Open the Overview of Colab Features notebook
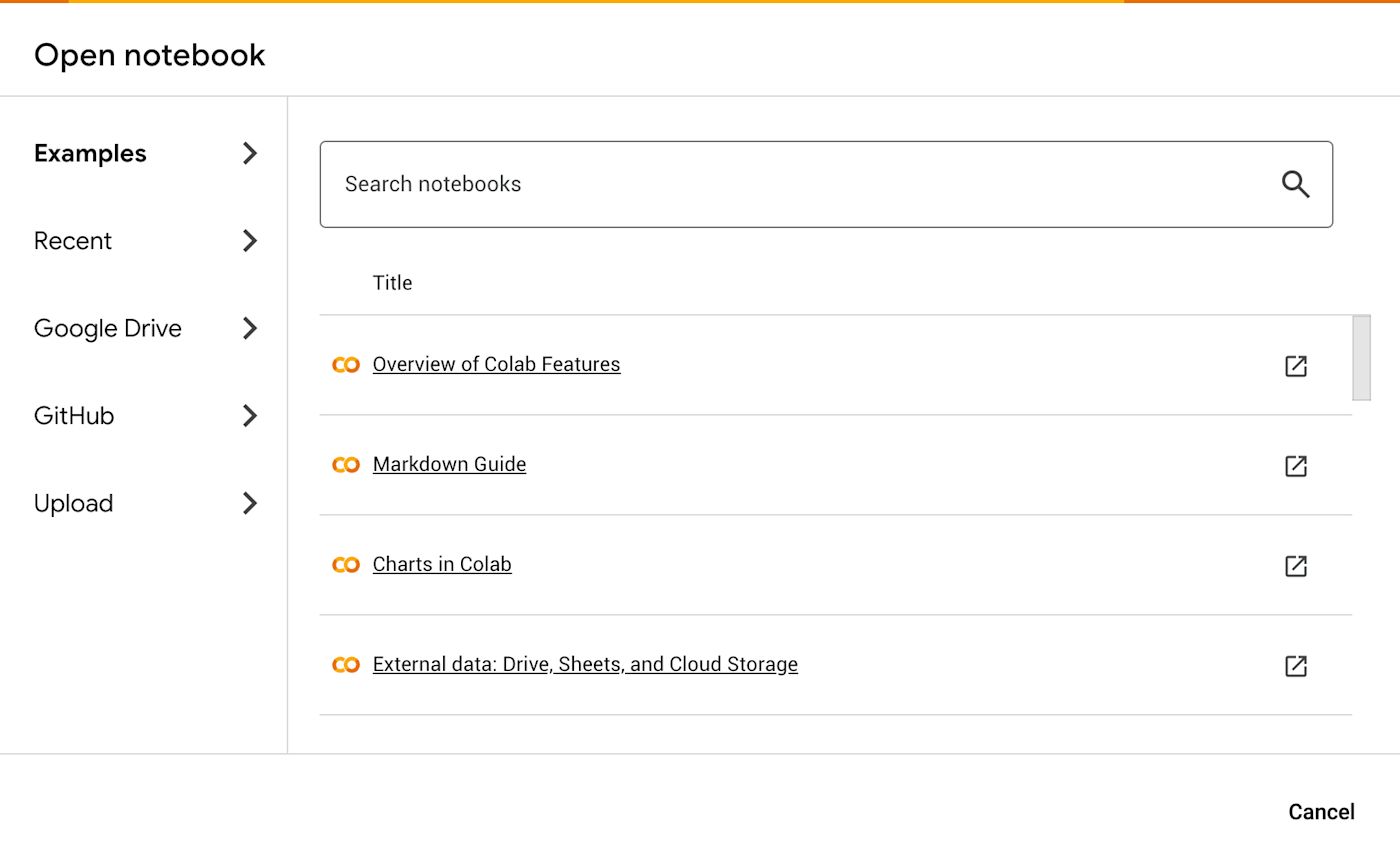This screenshot has height=864, width=1400. pyautogui.click(x=496, y=364)
